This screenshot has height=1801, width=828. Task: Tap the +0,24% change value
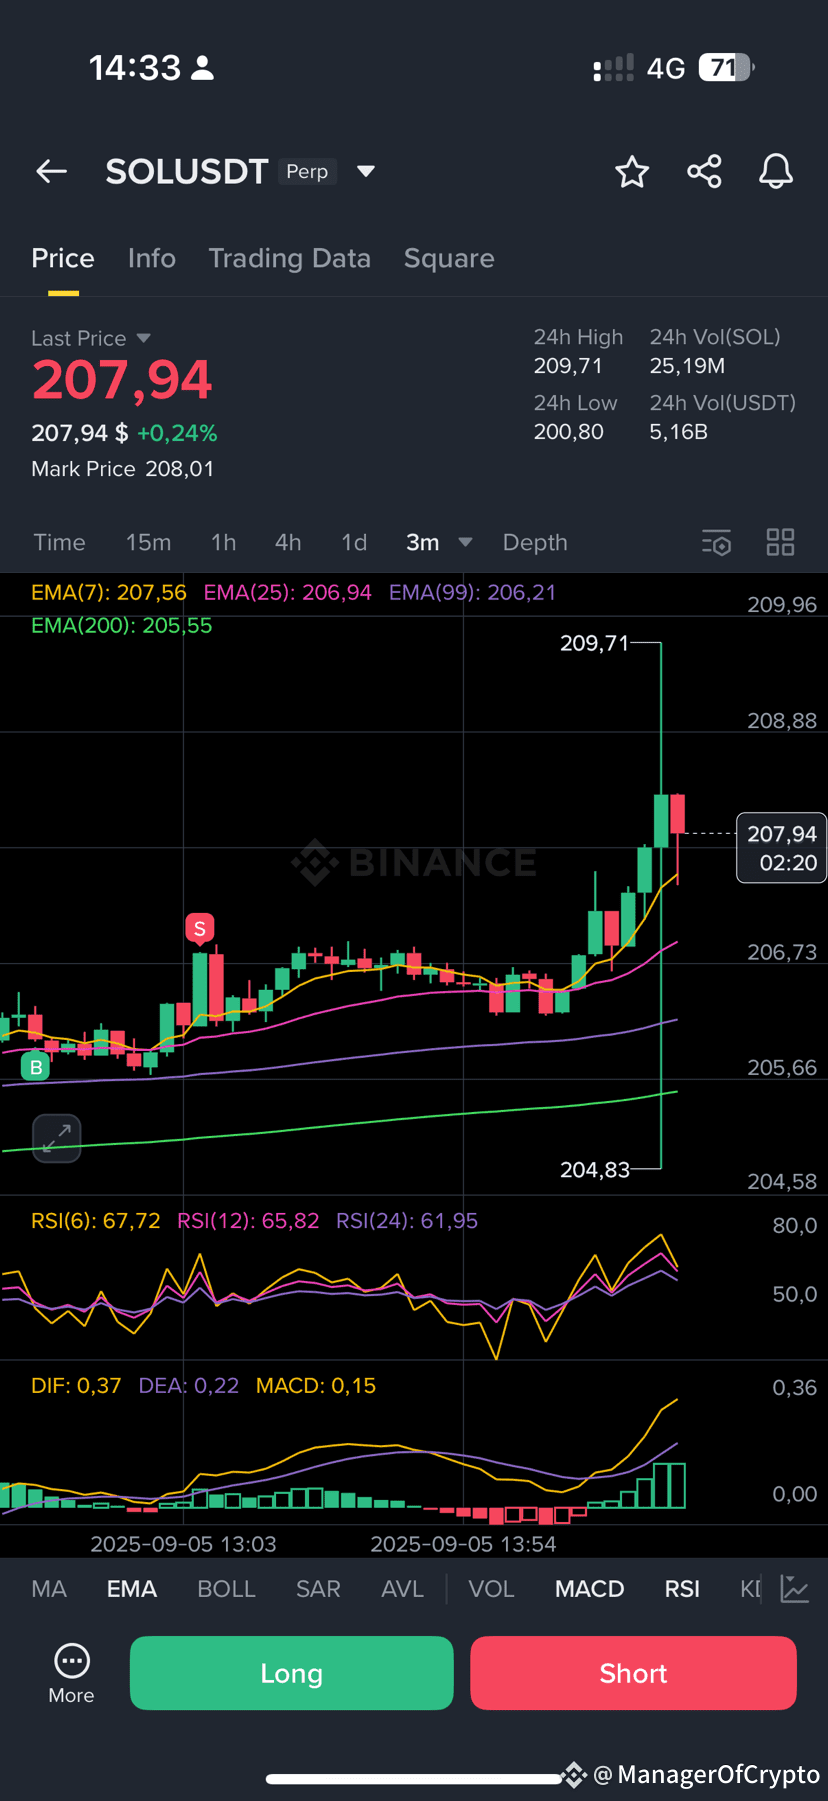click(x=177, y=433)
